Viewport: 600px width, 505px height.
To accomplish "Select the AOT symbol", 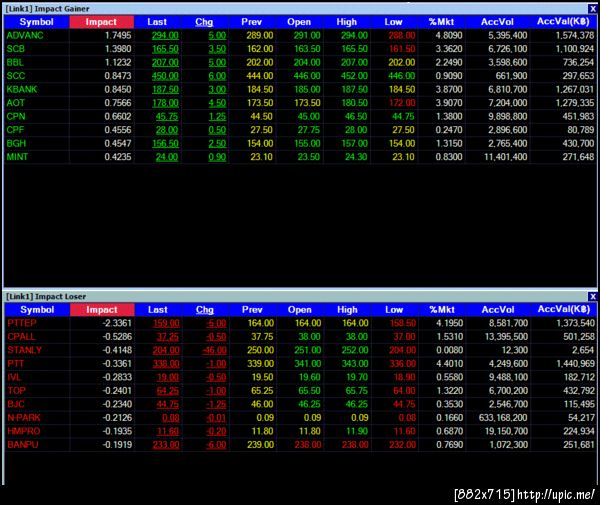I will pos(16,103).
